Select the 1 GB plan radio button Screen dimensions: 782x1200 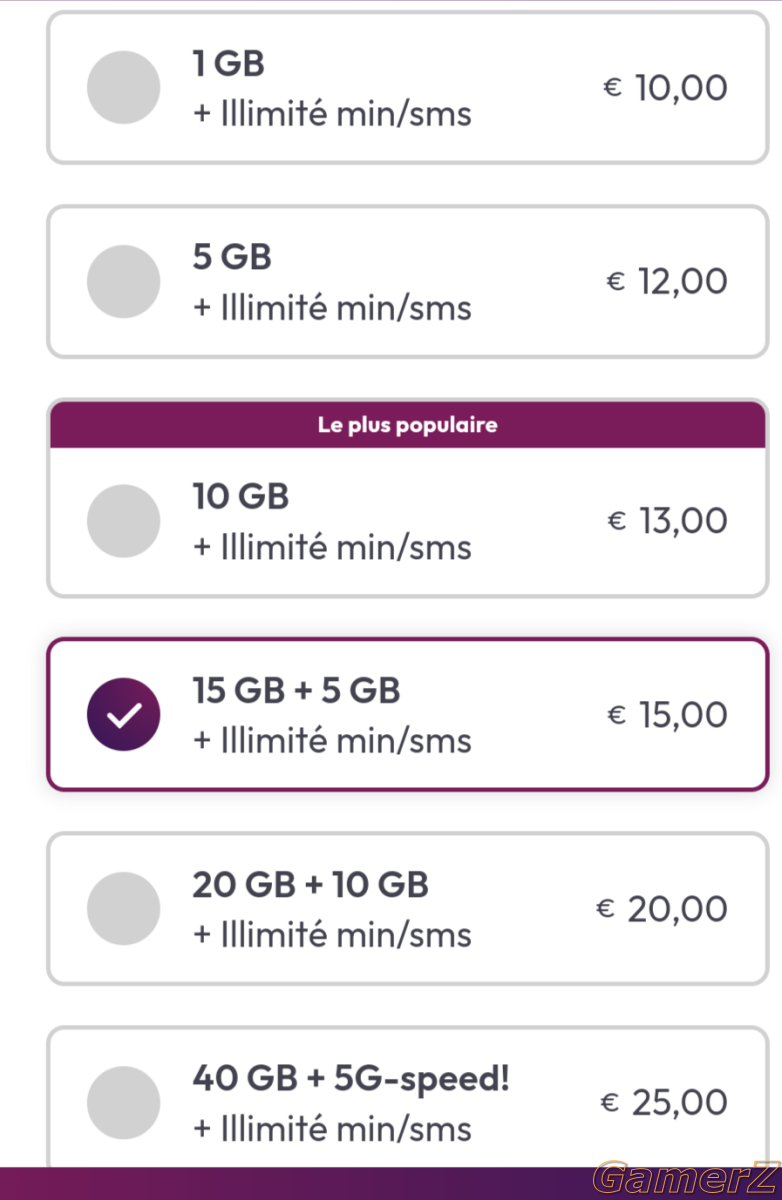pyautogui.click(x=124, y=88)
